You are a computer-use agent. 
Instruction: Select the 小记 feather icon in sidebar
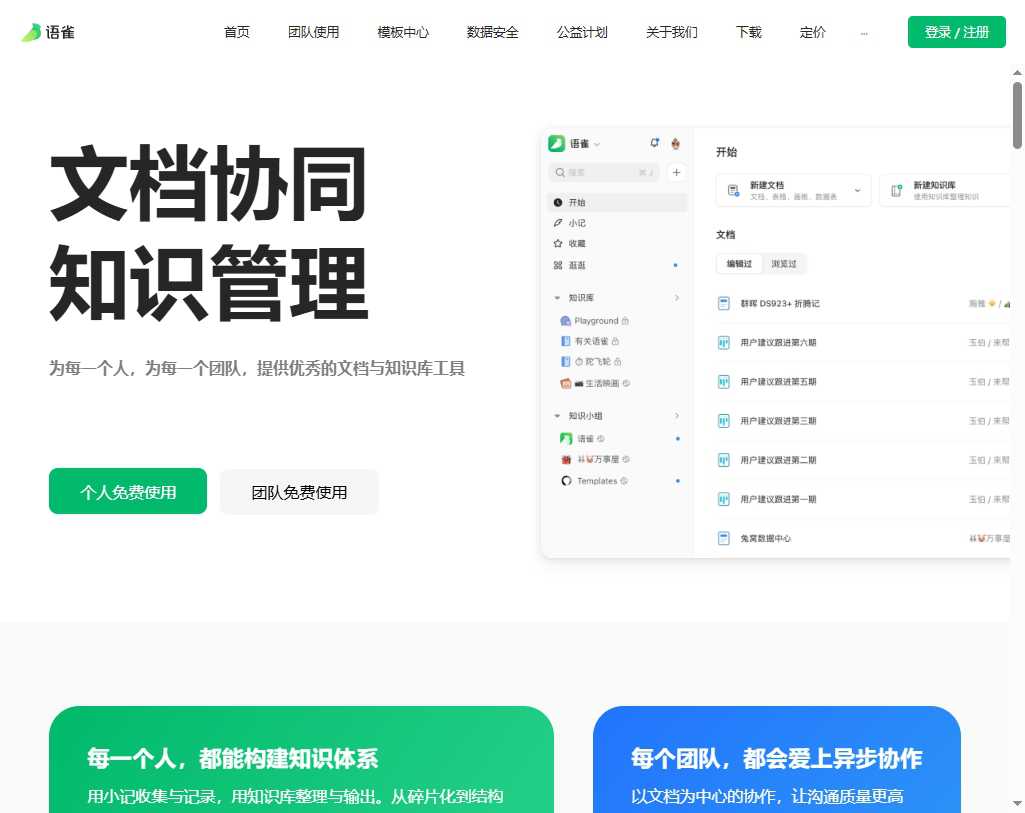pyautogui.click(x=558, y=223)
